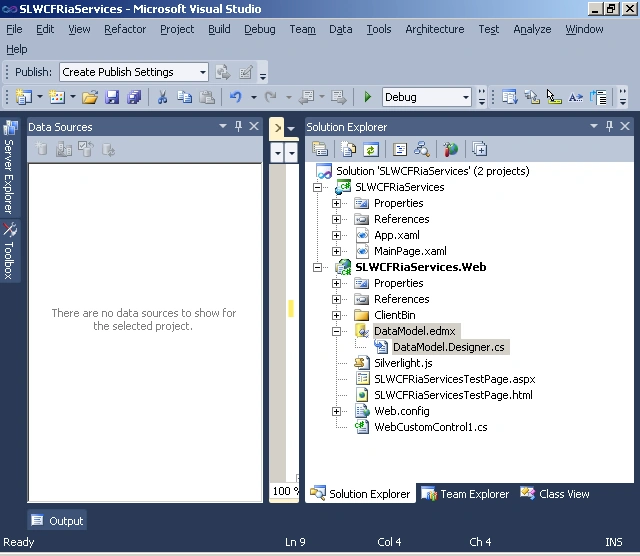Select MainPage.xaml in Solution Explorer

click(x=410, y=251)
